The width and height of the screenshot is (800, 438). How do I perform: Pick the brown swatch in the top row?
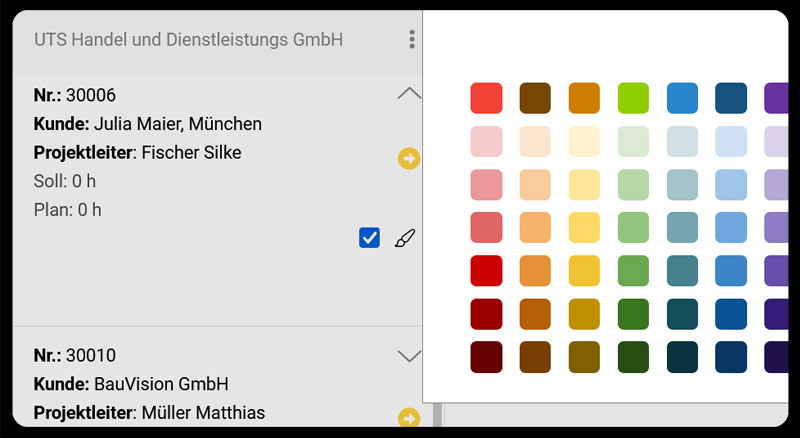536,98
